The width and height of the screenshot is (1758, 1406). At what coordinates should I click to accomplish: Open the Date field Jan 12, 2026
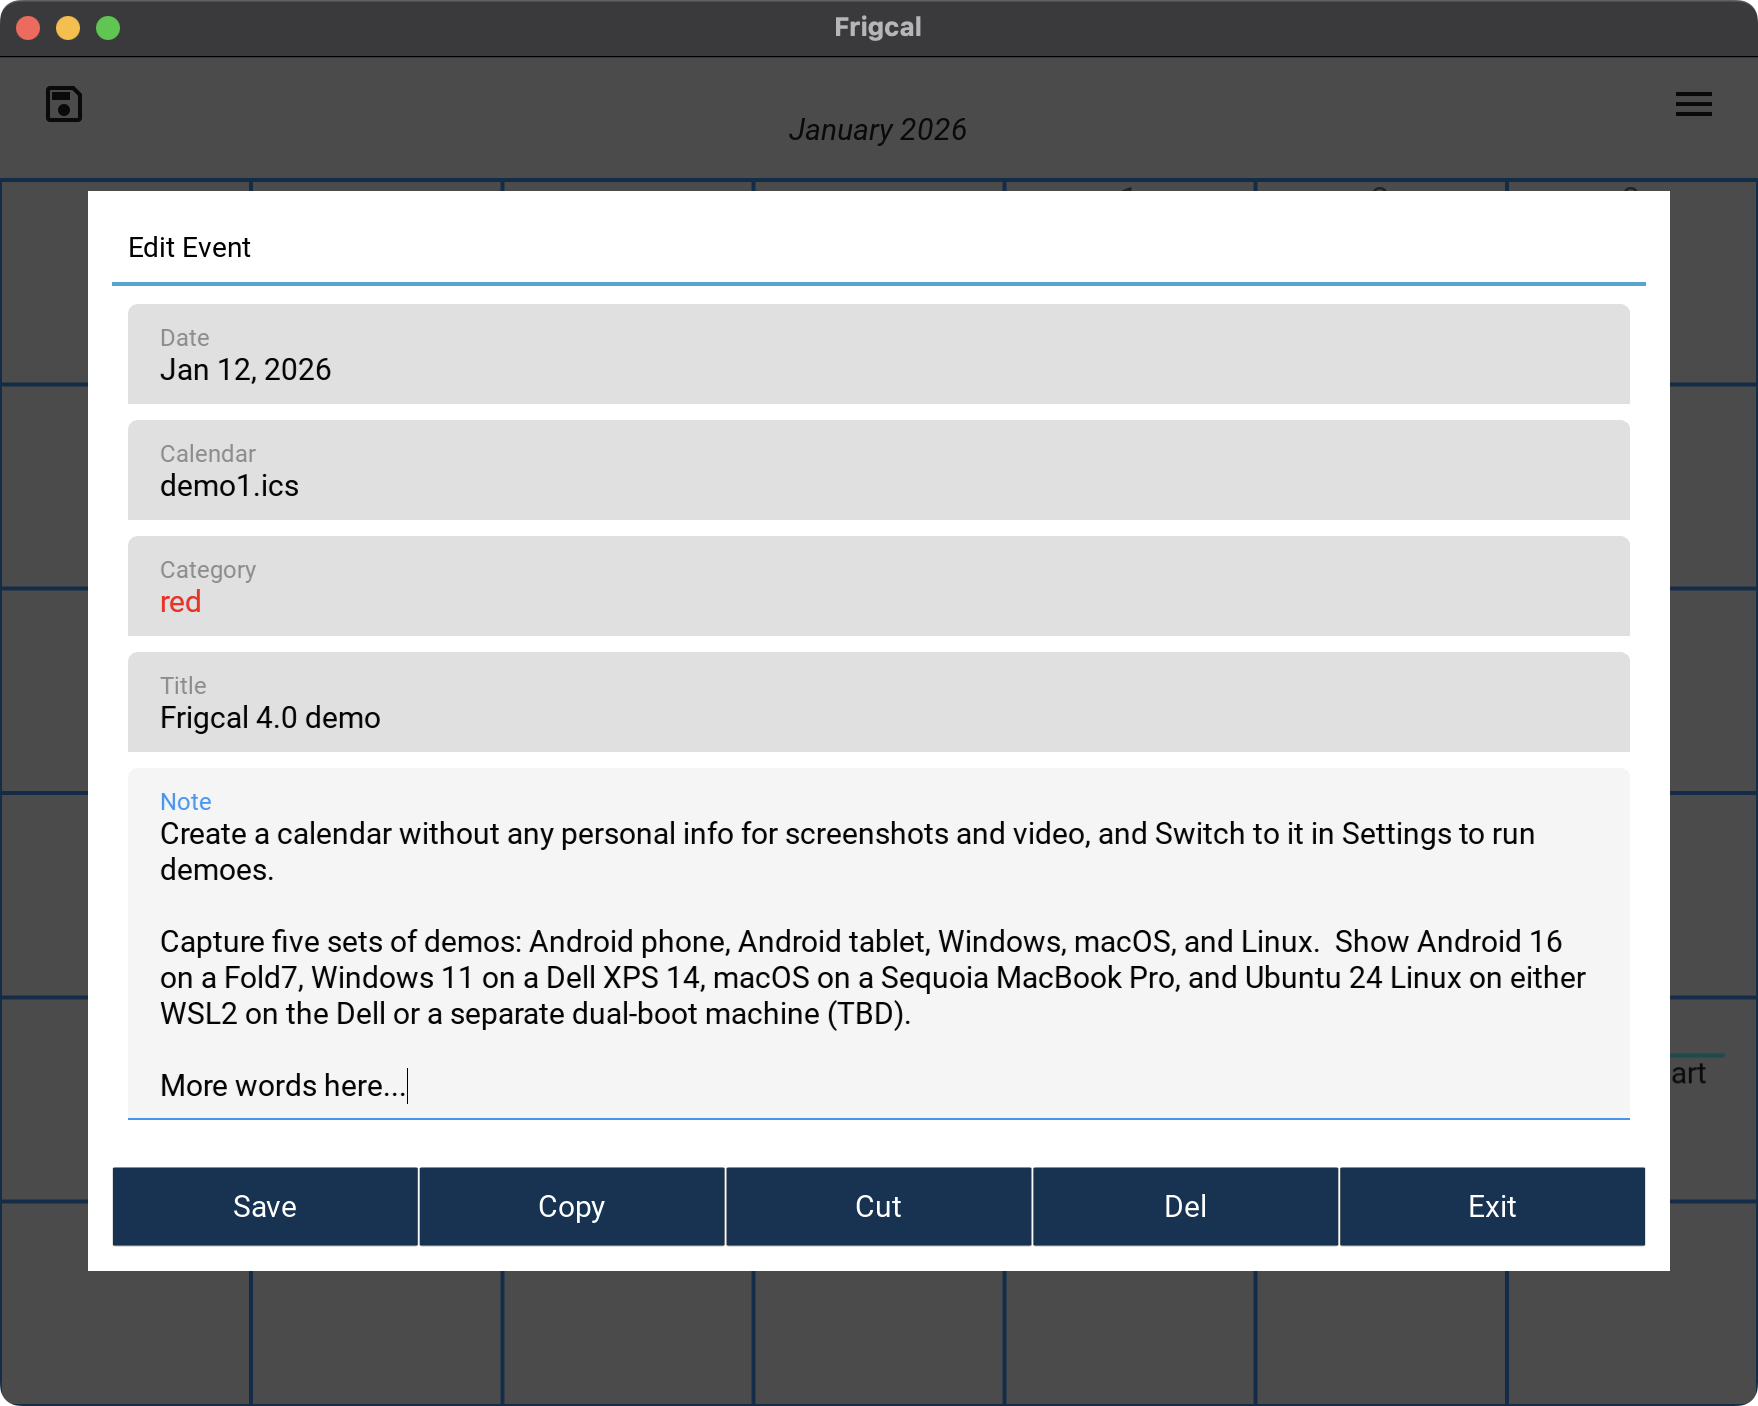pos(879,354)
